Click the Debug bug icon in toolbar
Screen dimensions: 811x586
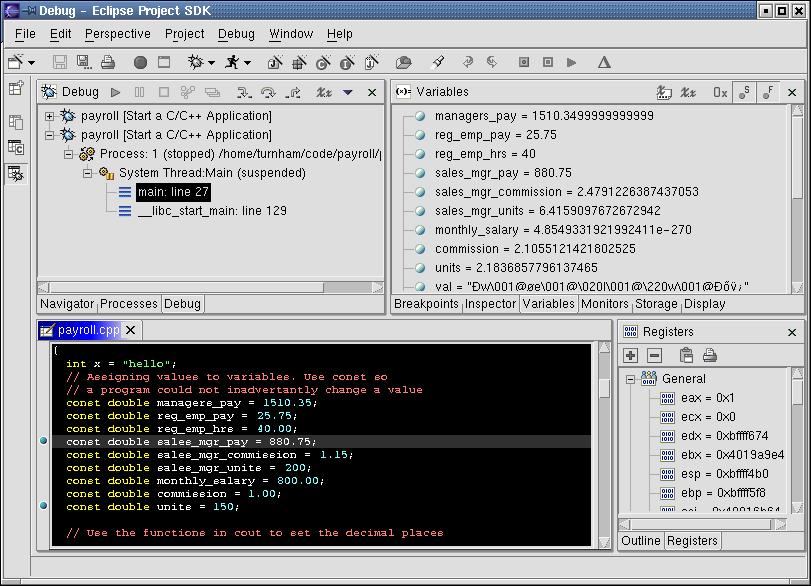tap(195, 62)
